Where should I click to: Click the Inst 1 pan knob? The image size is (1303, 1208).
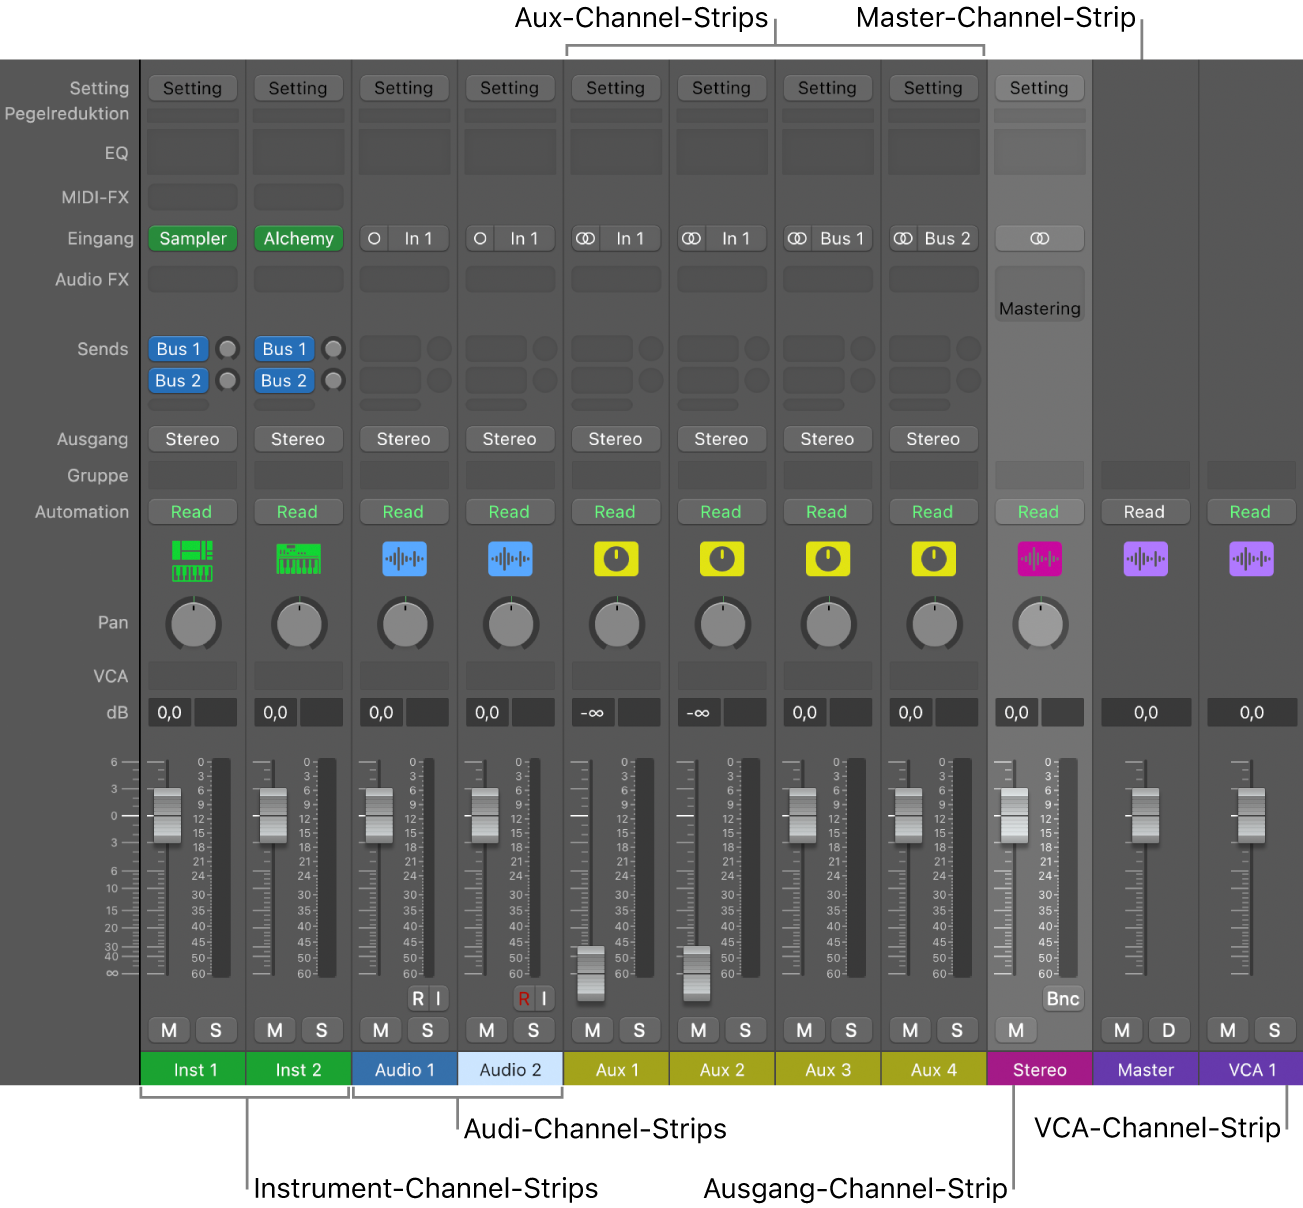[193, 624]
